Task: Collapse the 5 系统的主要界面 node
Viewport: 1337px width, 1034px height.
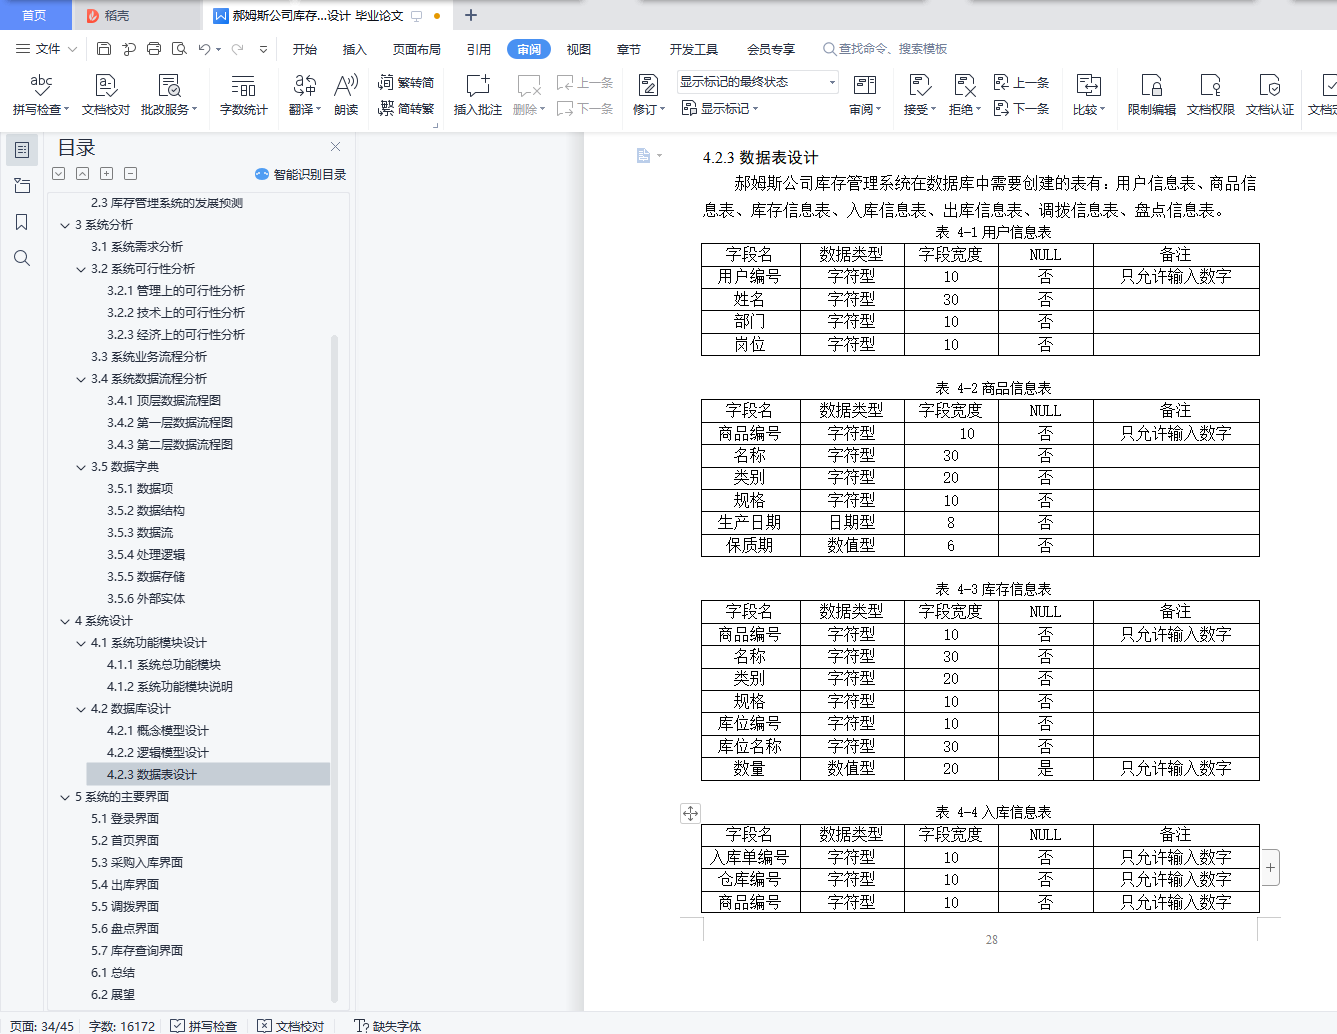Action: pos(65,797)
